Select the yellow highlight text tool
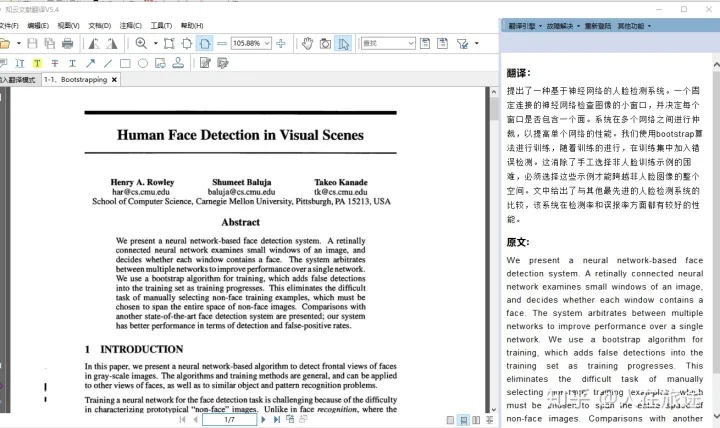This screenshot has height=428, width=720. coord(37,63)
